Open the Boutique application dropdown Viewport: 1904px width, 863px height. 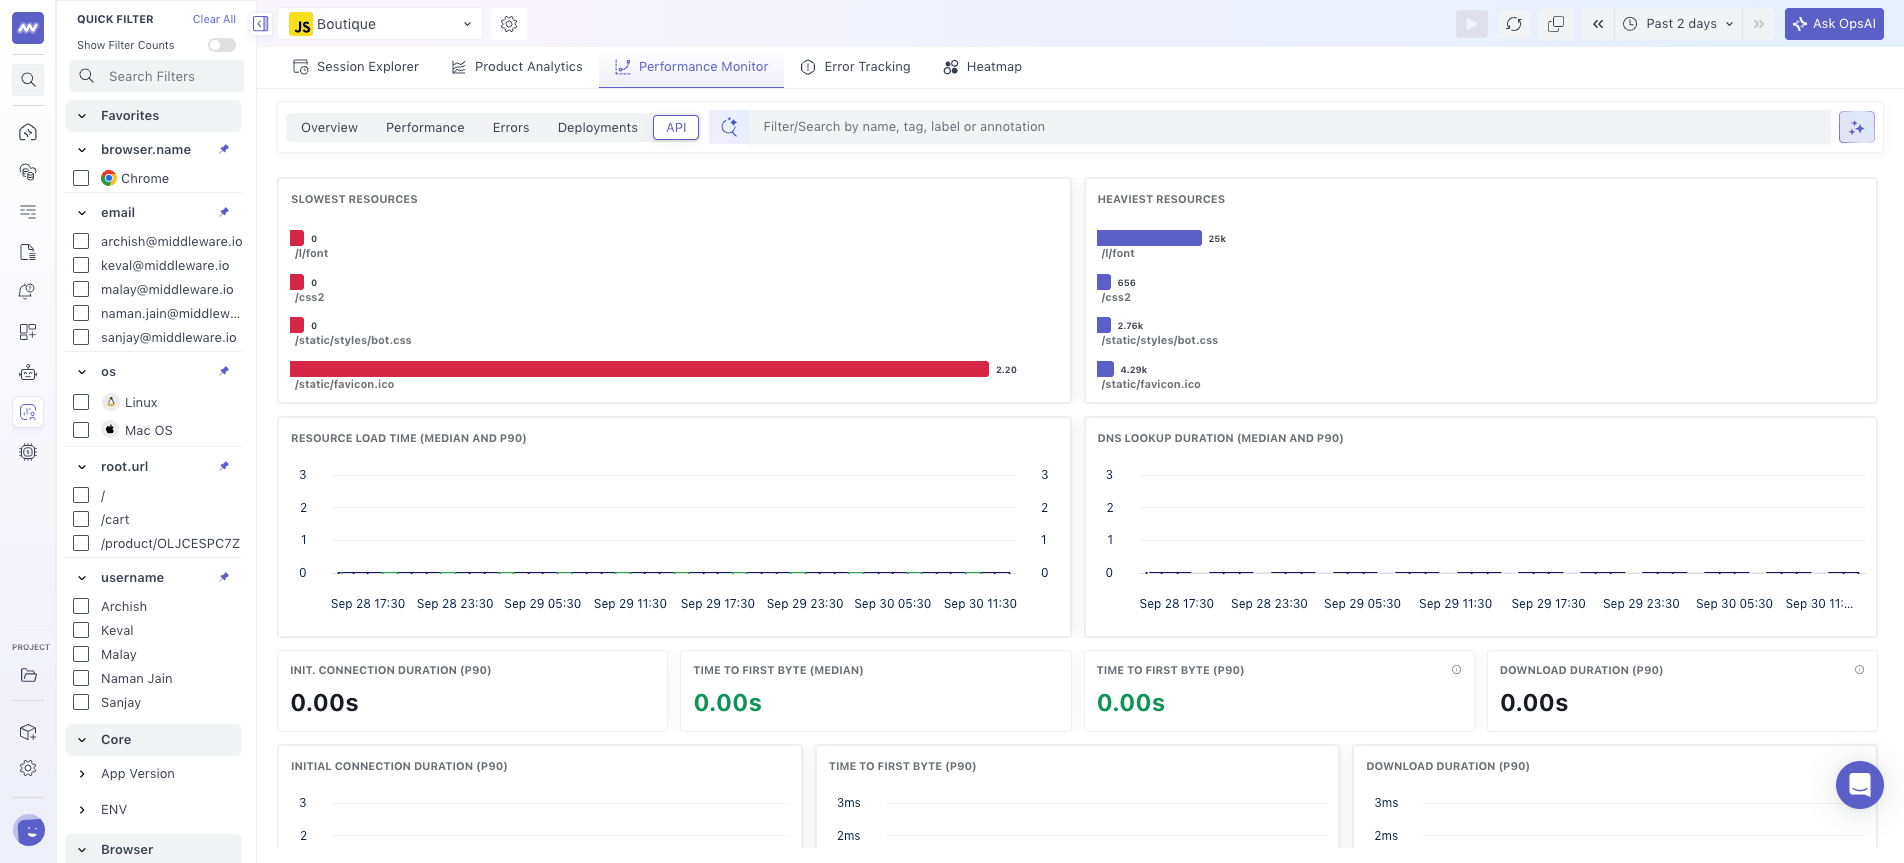click(x=380, y=24)
